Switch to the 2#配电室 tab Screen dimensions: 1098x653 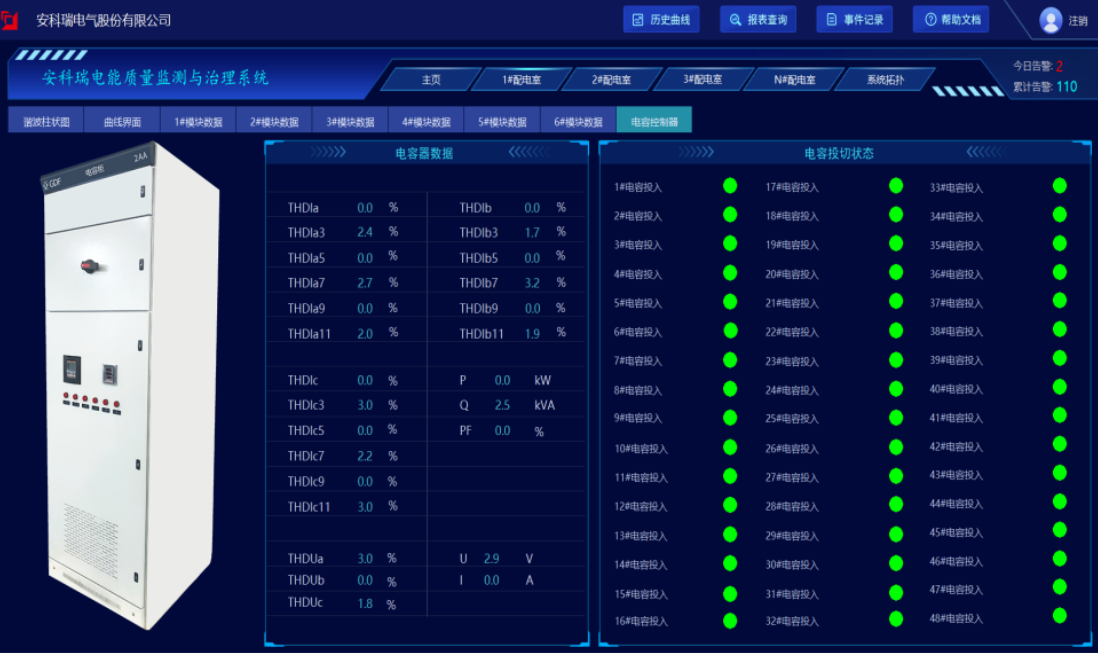(611, 80)
